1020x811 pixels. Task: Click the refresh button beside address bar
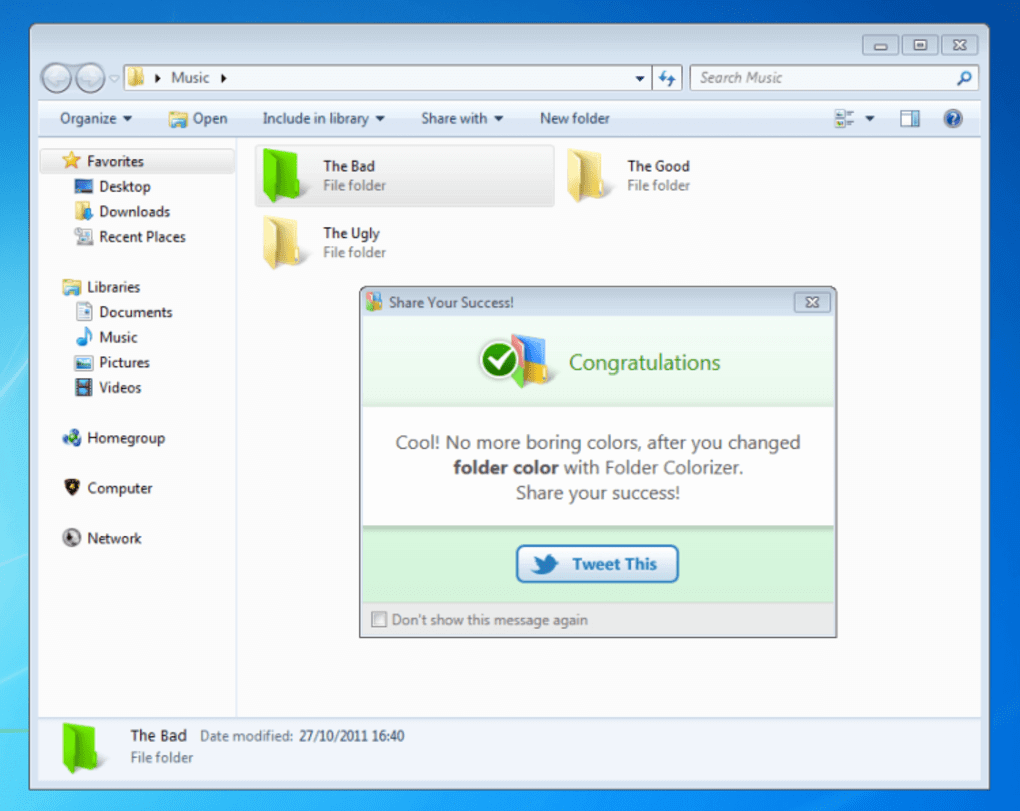click(667, 78)
